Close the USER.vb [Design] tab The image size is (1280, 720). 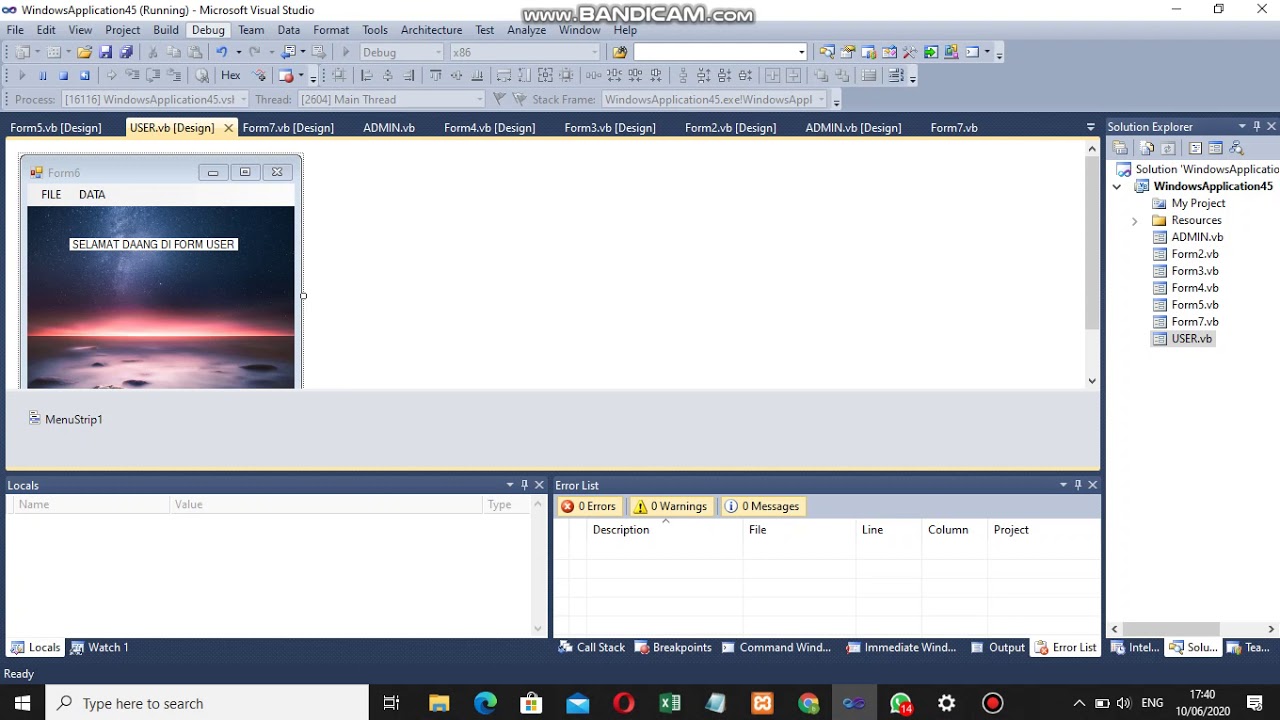[x=228, y=127]
